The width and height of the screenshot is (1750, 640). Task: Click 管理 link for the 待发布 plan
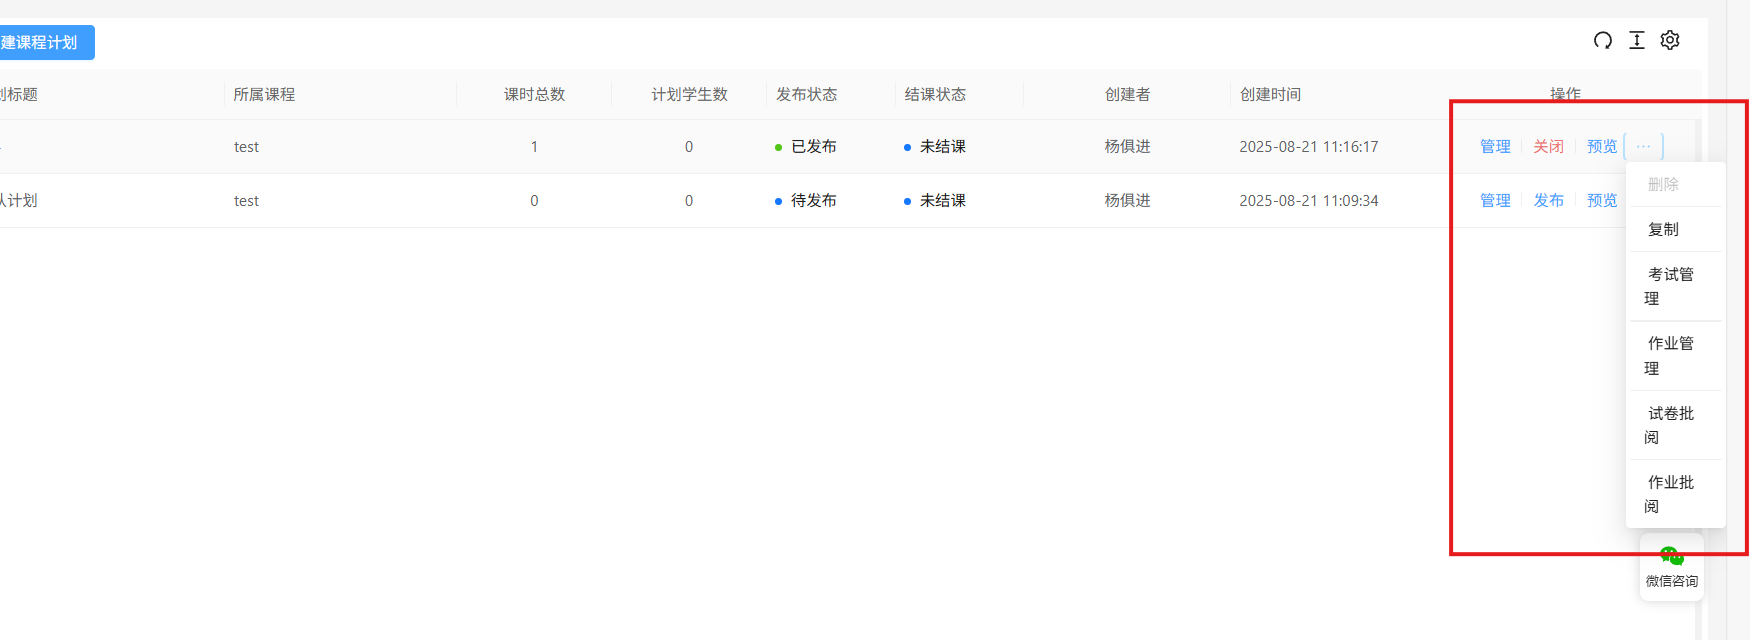pos(1495,200)
